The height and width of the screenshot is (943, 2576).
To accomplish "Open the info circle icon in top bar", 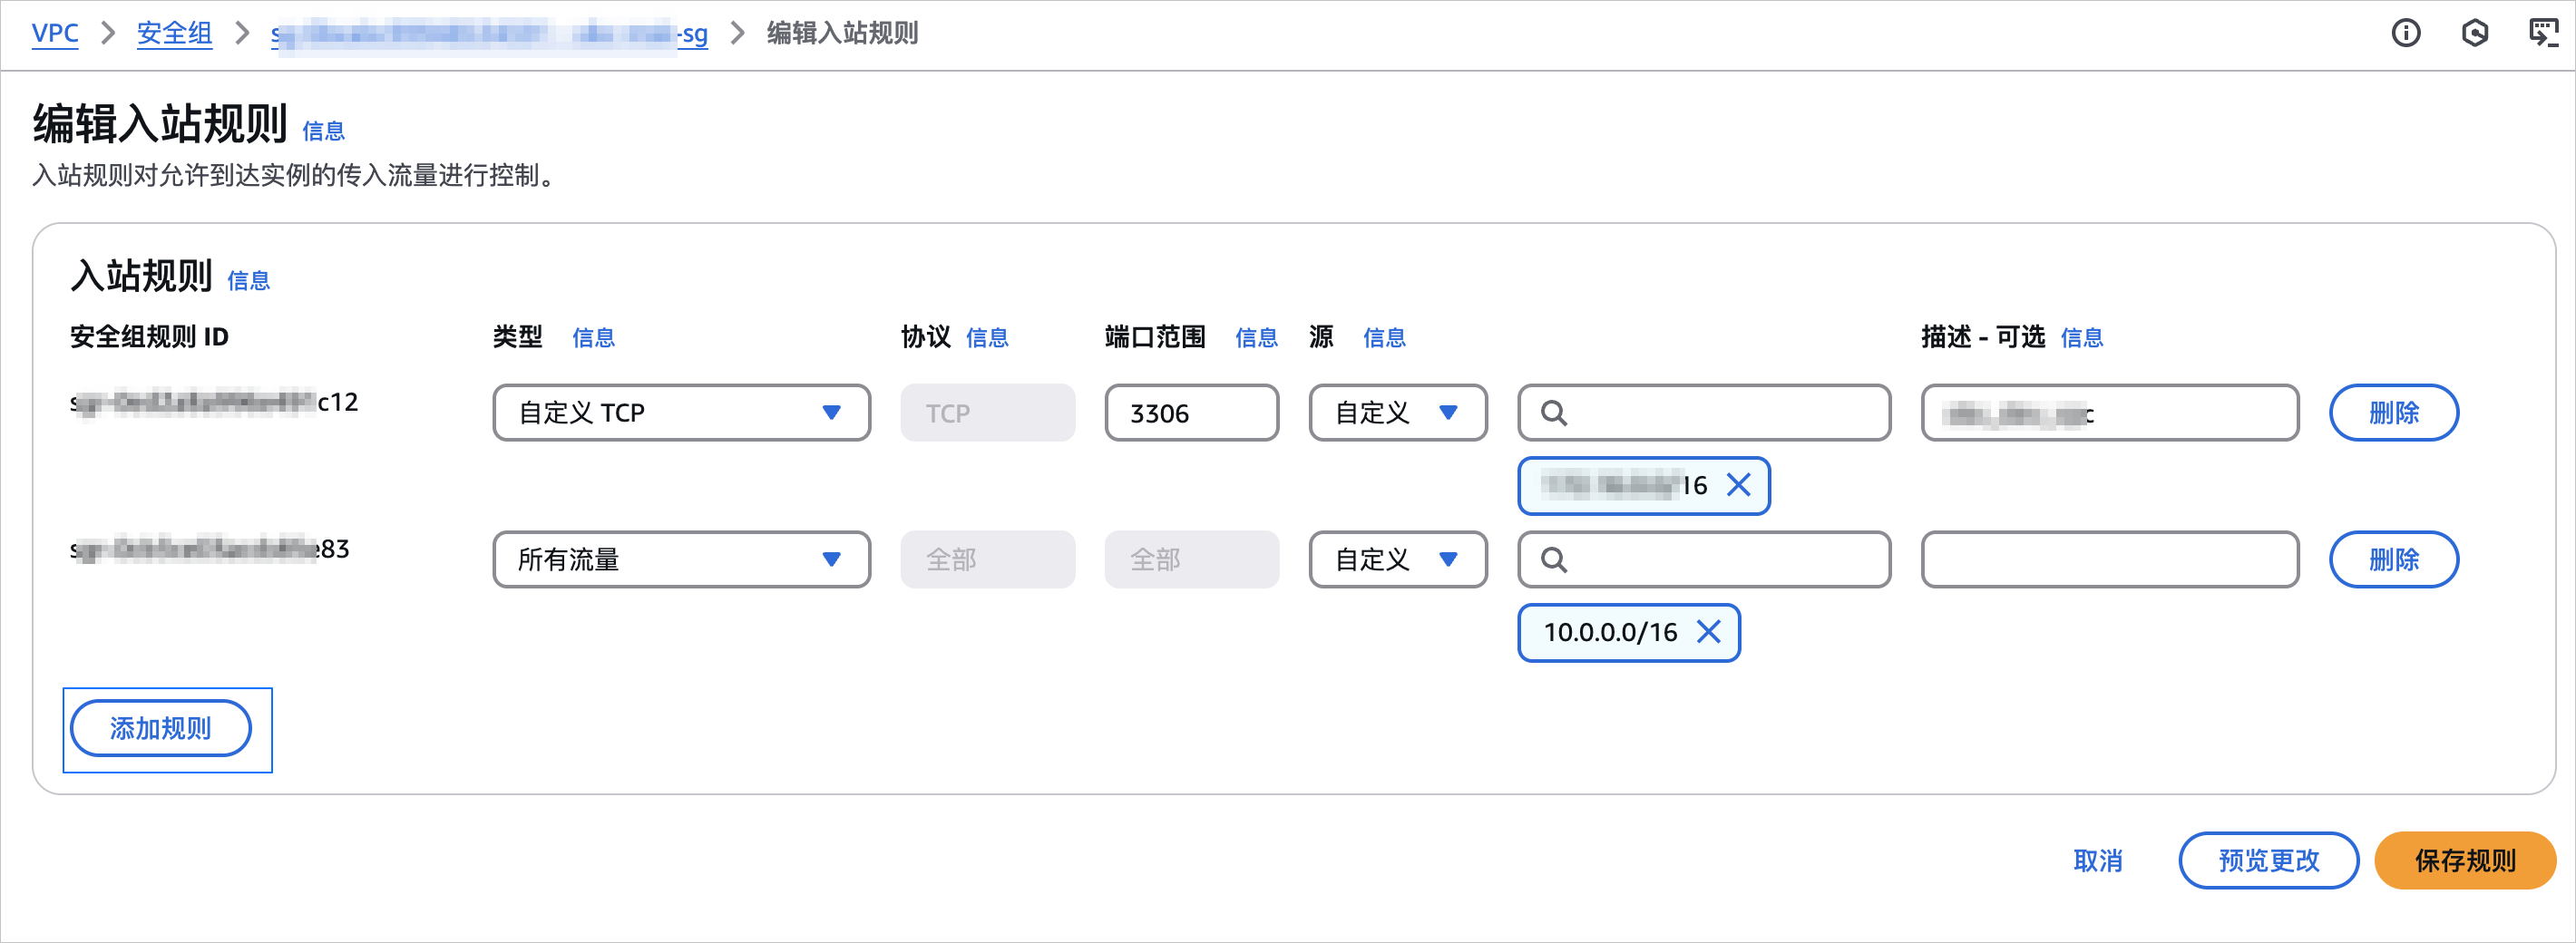I will click(2405, 33).
